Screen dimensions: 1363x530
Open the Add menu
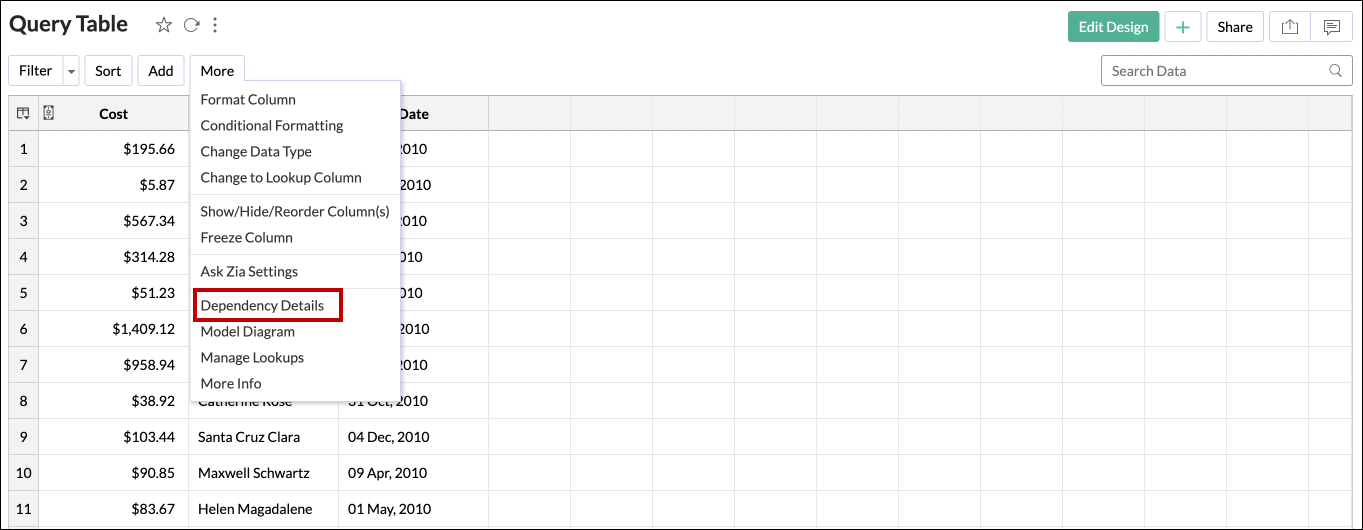click(161, 71)
